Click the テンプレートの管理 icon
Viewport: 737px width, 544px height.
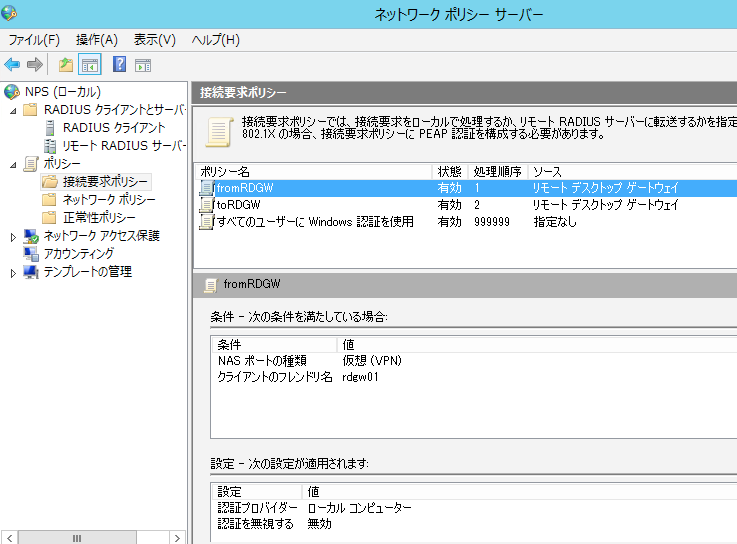click(x=31, y=272)
